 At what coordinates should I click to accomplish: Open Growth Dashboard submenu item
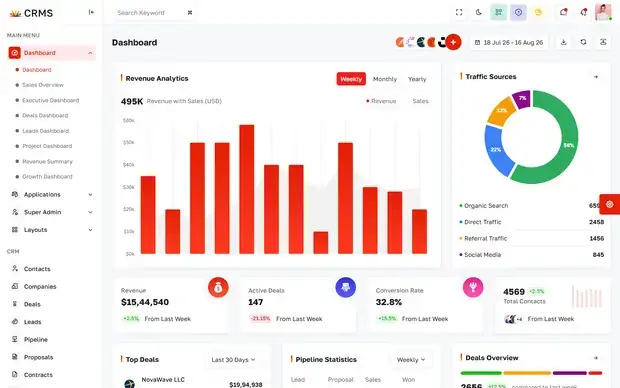[47, 176]
